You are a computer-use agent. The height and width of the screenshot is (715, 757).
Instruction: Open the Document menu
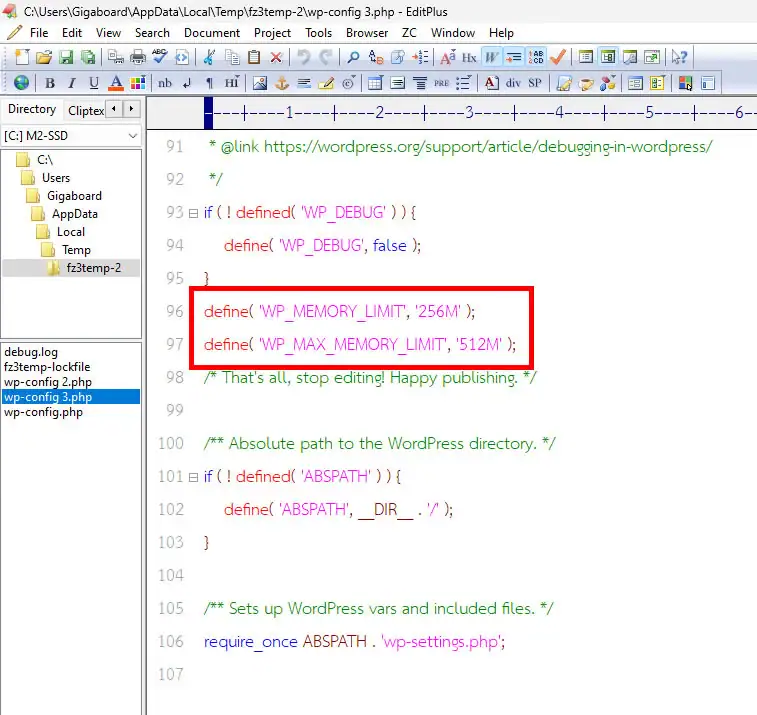pyautogui.click(x=211, y=33)
